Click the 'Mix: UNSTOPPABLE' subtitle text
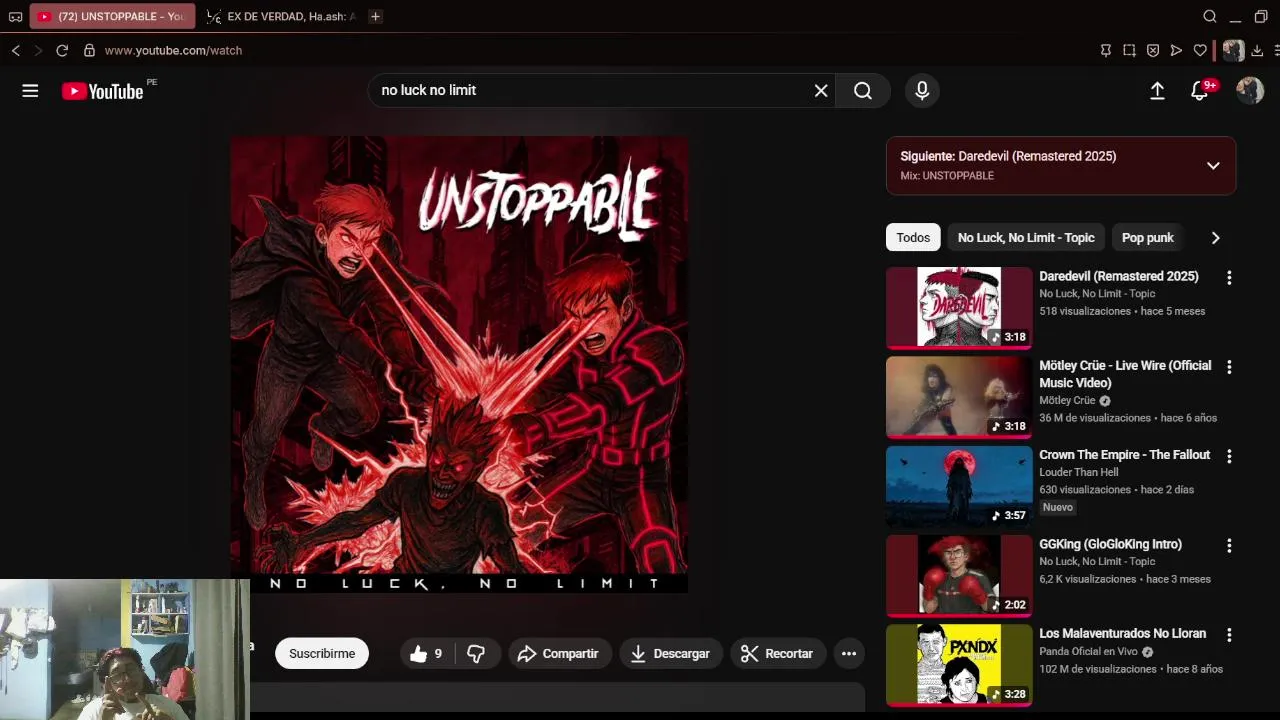Viewport: 1280px width, 720px height. pos(947,176)
